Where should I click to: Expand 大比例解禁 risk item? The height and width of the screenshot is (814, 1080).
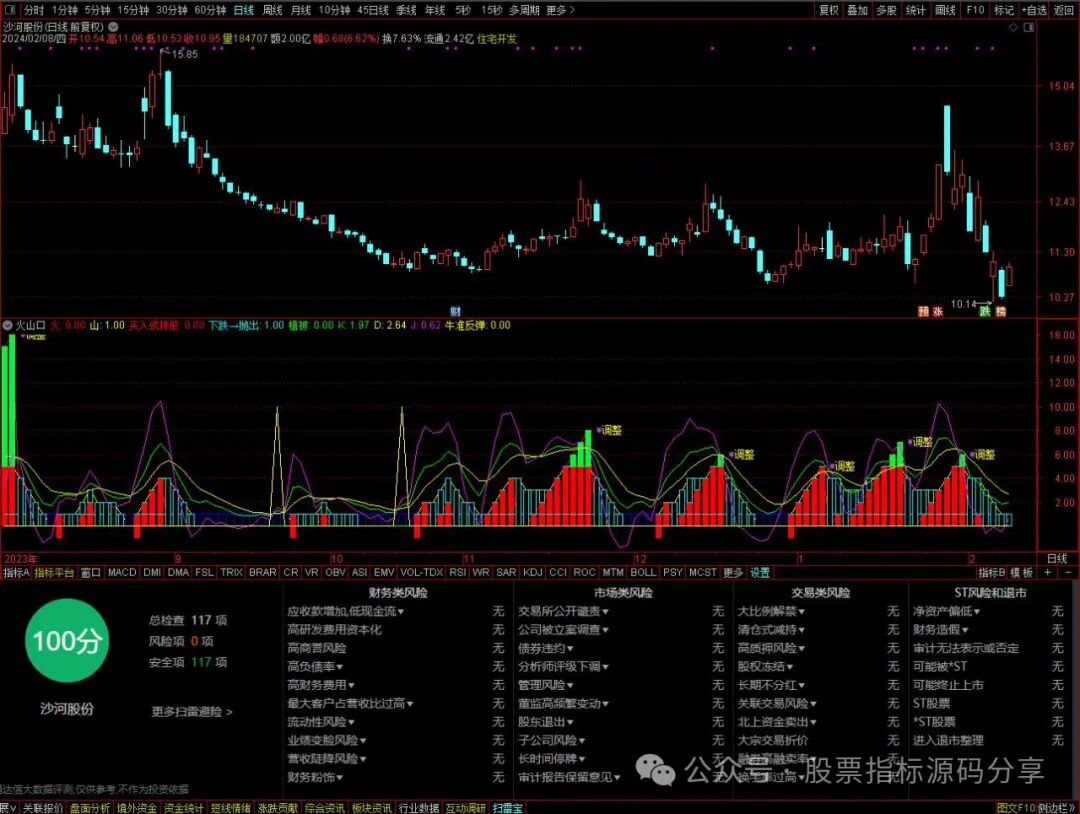(x=771, y=611)
